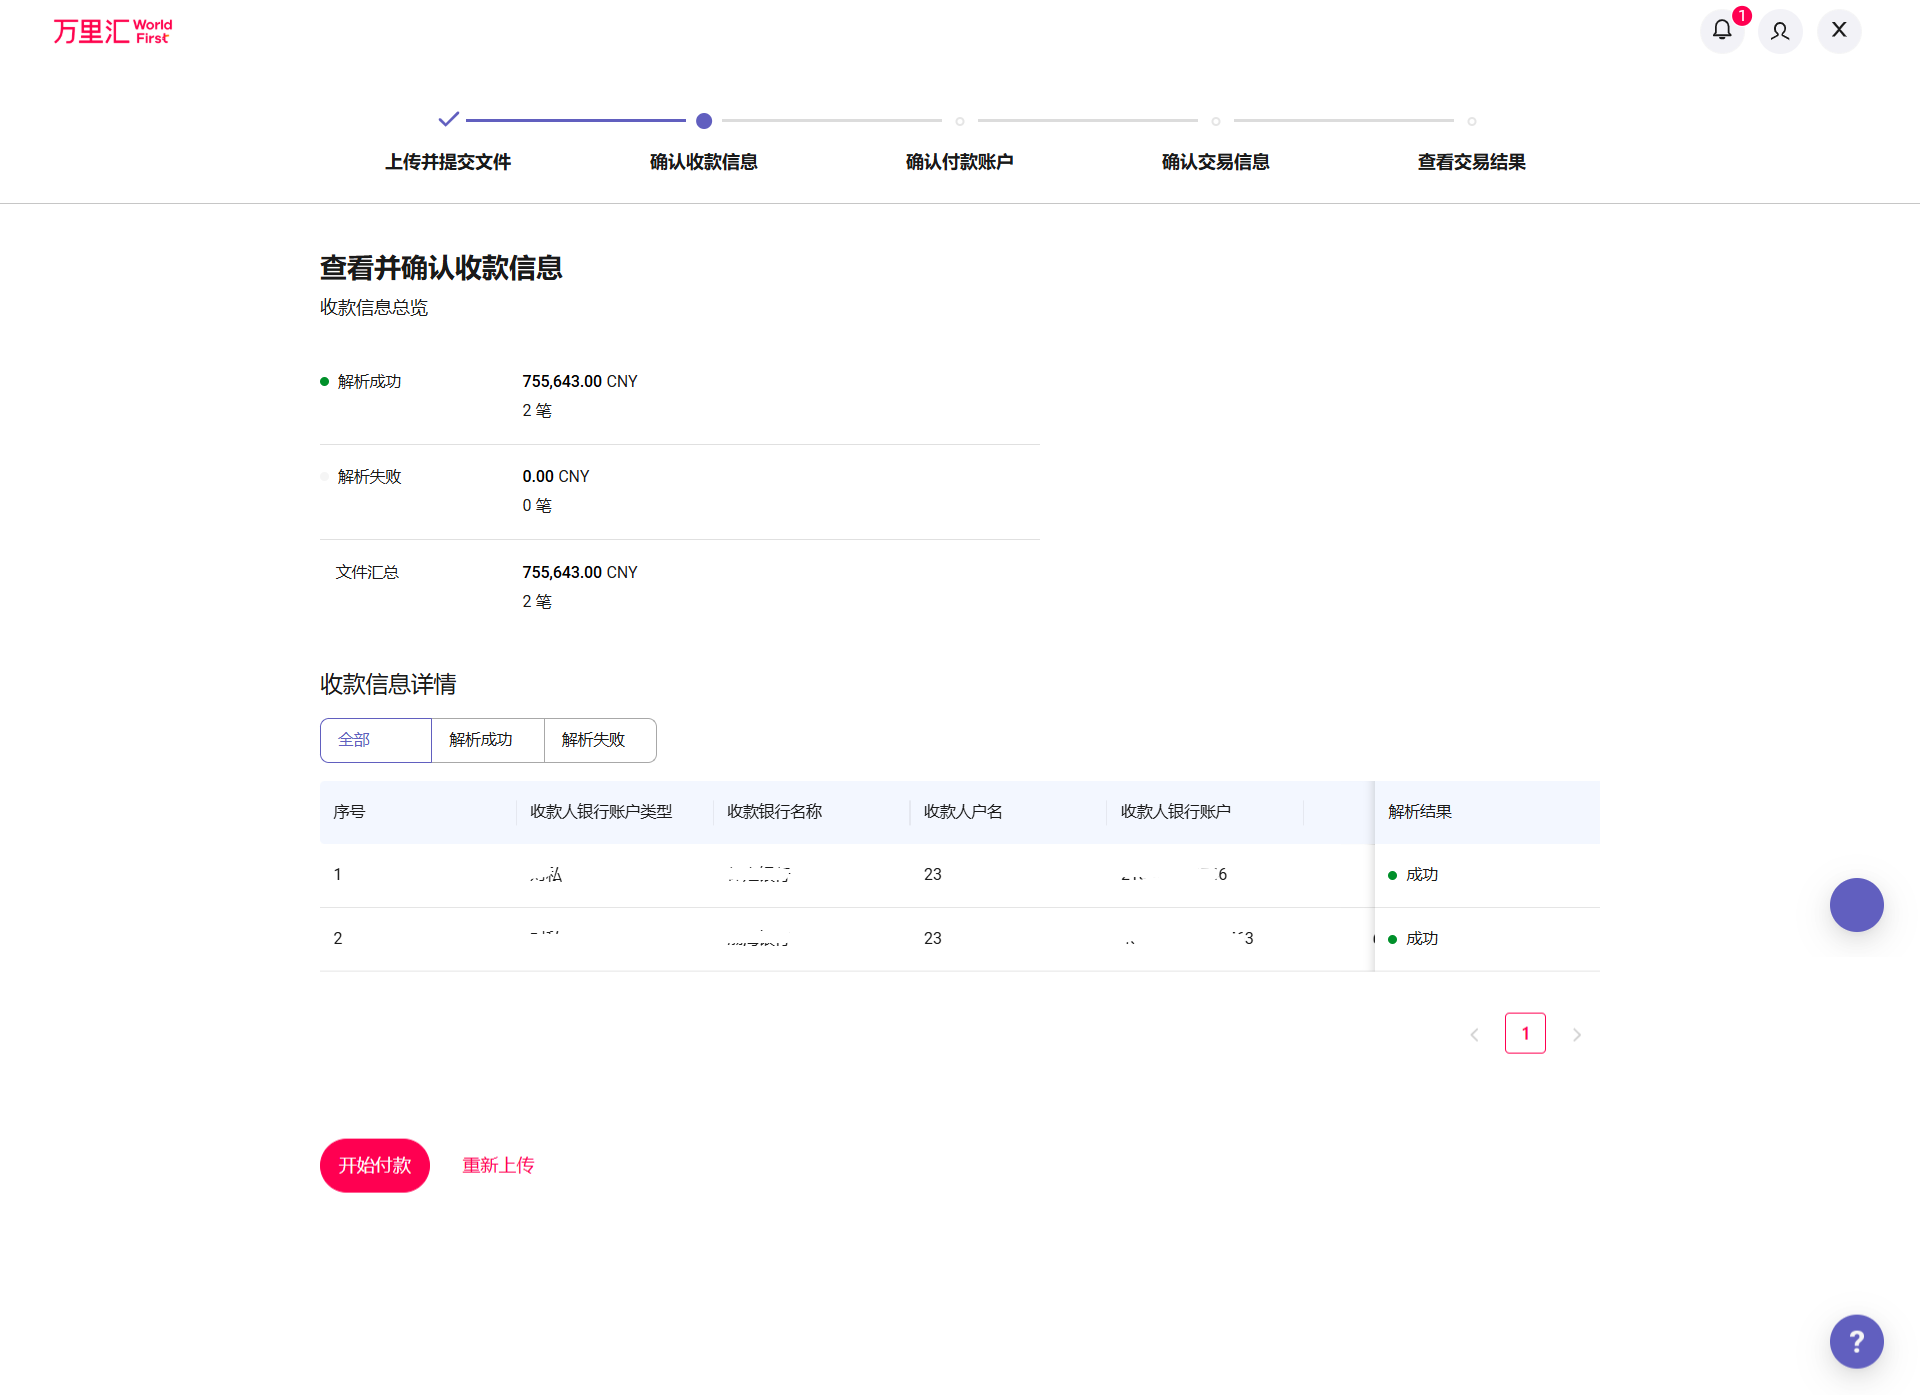Close the batch payment page with X
This screenshot has height=1396, width=1920.
coord(1839,30)
